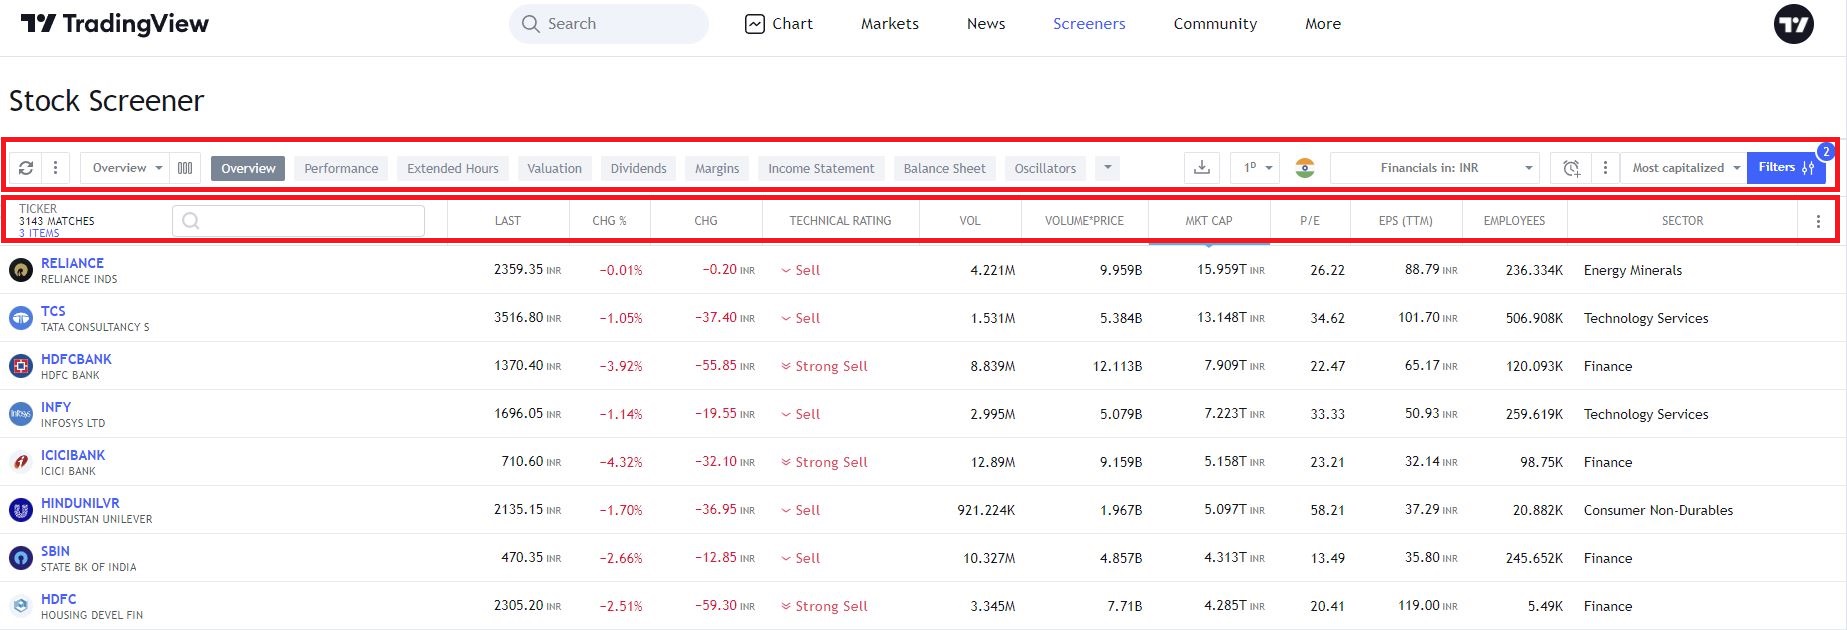Open the INFY ticker link
The height and width of the screenshot is (630, 1847).
[56, 407]
